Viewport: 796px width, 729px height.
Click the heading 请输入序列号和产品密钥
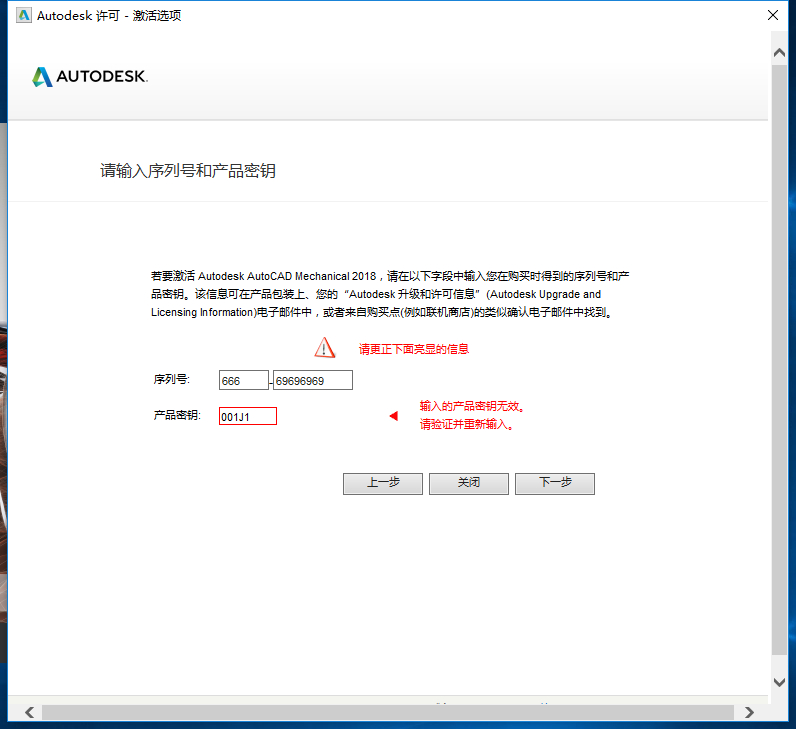coord(188,171)
